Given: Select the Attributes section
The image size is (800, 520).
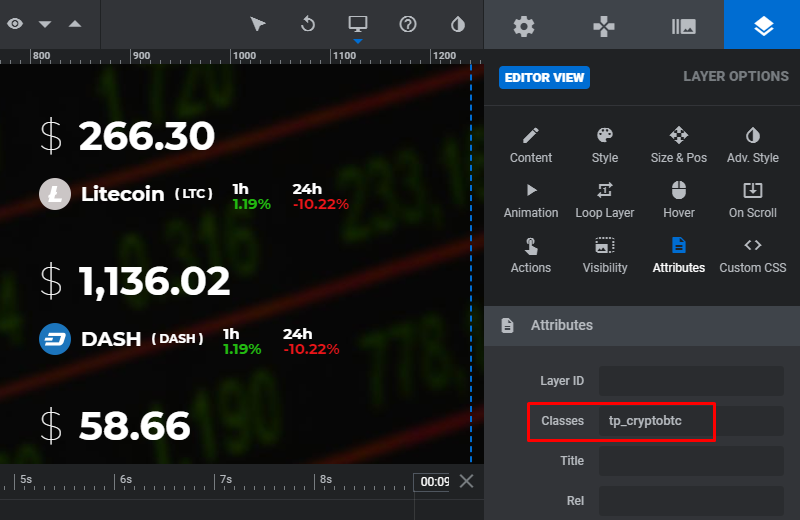Looking at the screenshot, I should tap(679, 256).
